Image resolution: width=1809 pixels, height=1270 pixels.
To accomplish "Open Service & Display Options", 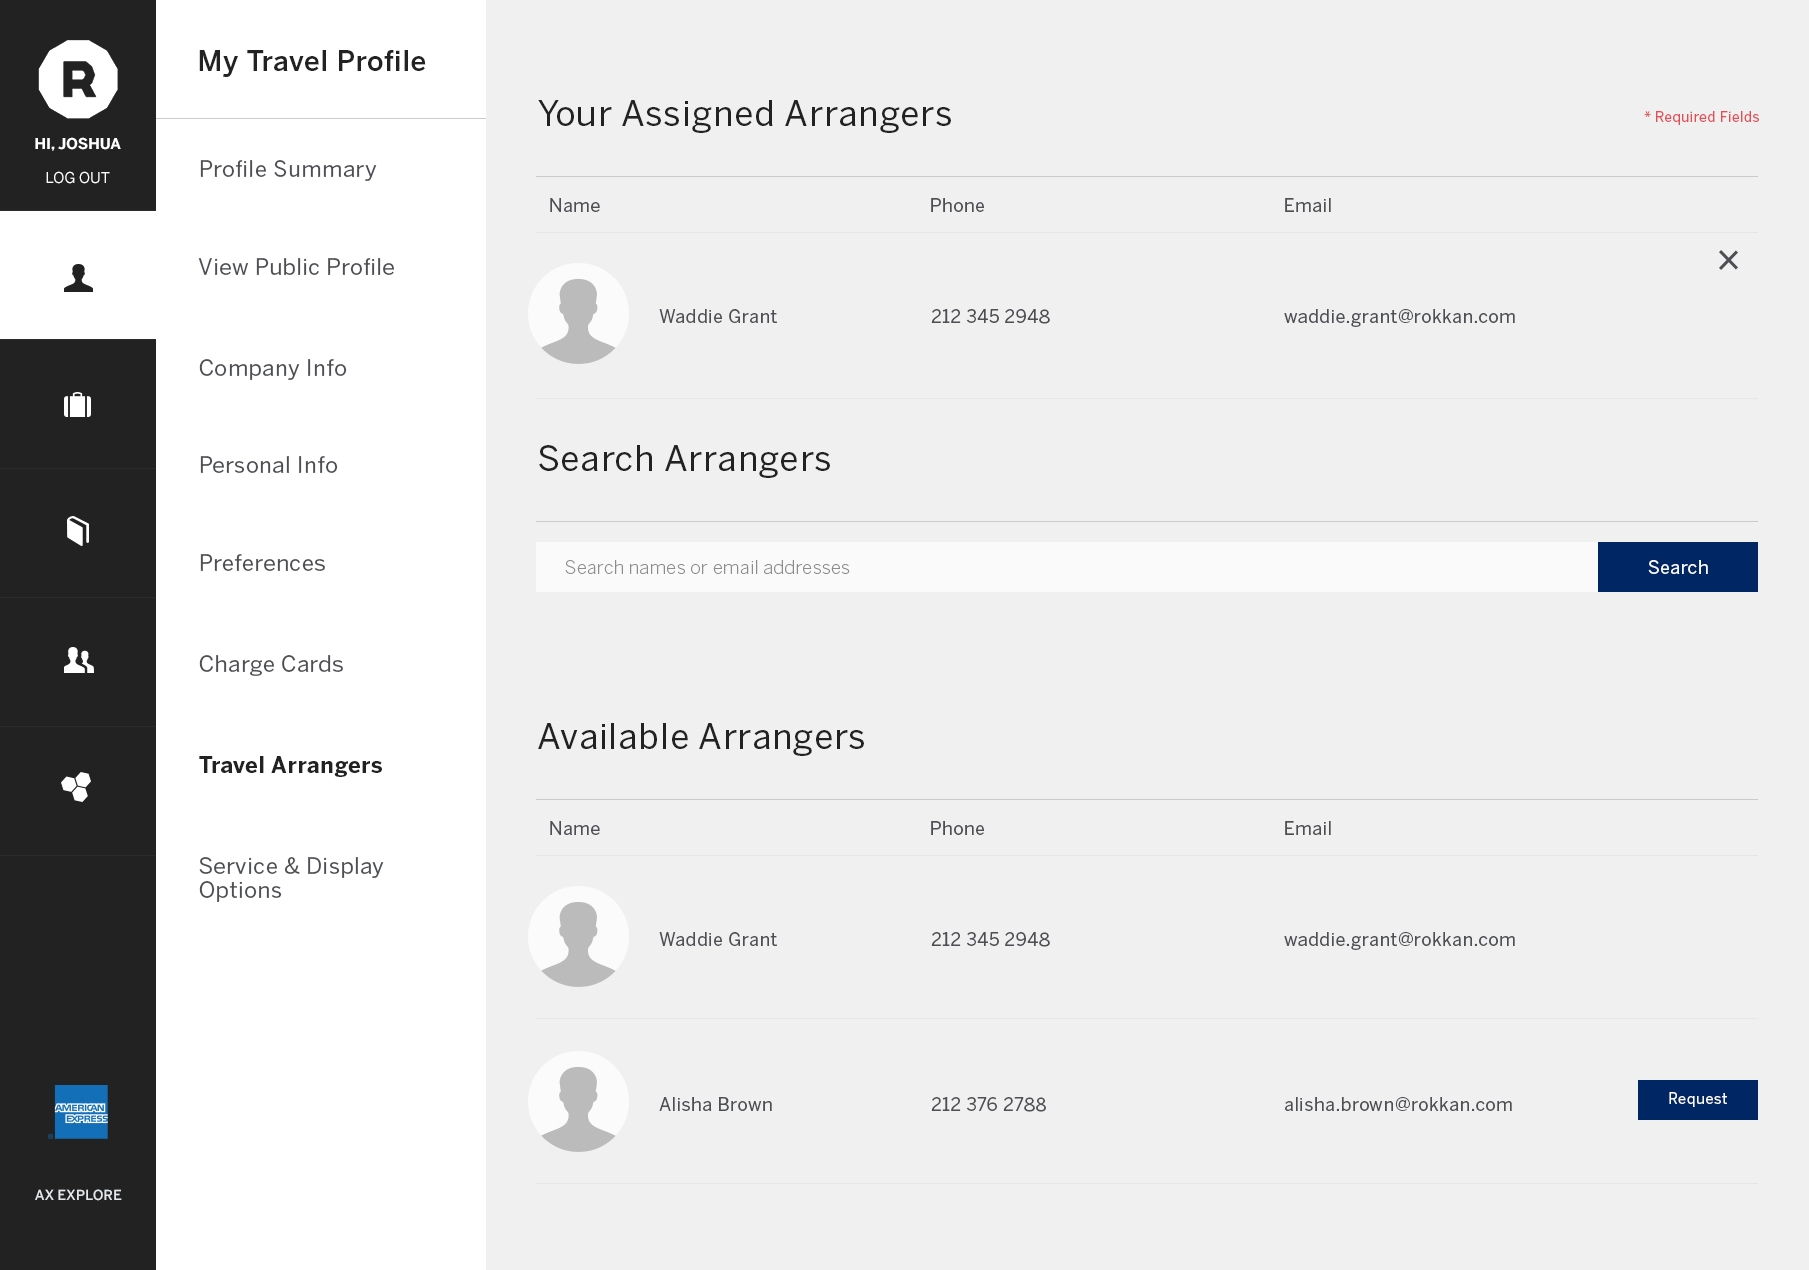I will click(290, 877).
